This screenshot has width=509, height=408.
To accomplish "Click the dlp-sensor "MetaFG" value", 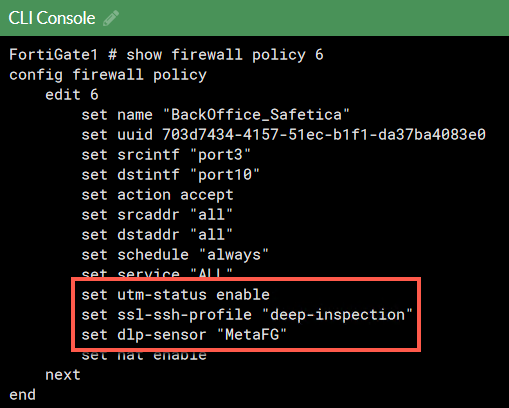I will click(x=252, y=335).
